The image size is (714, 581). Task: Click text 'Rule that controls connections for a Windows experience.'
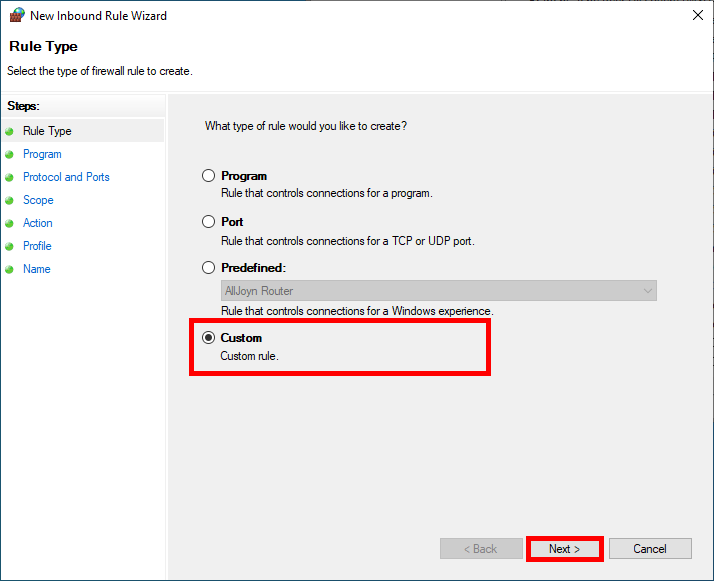(357, 311)
